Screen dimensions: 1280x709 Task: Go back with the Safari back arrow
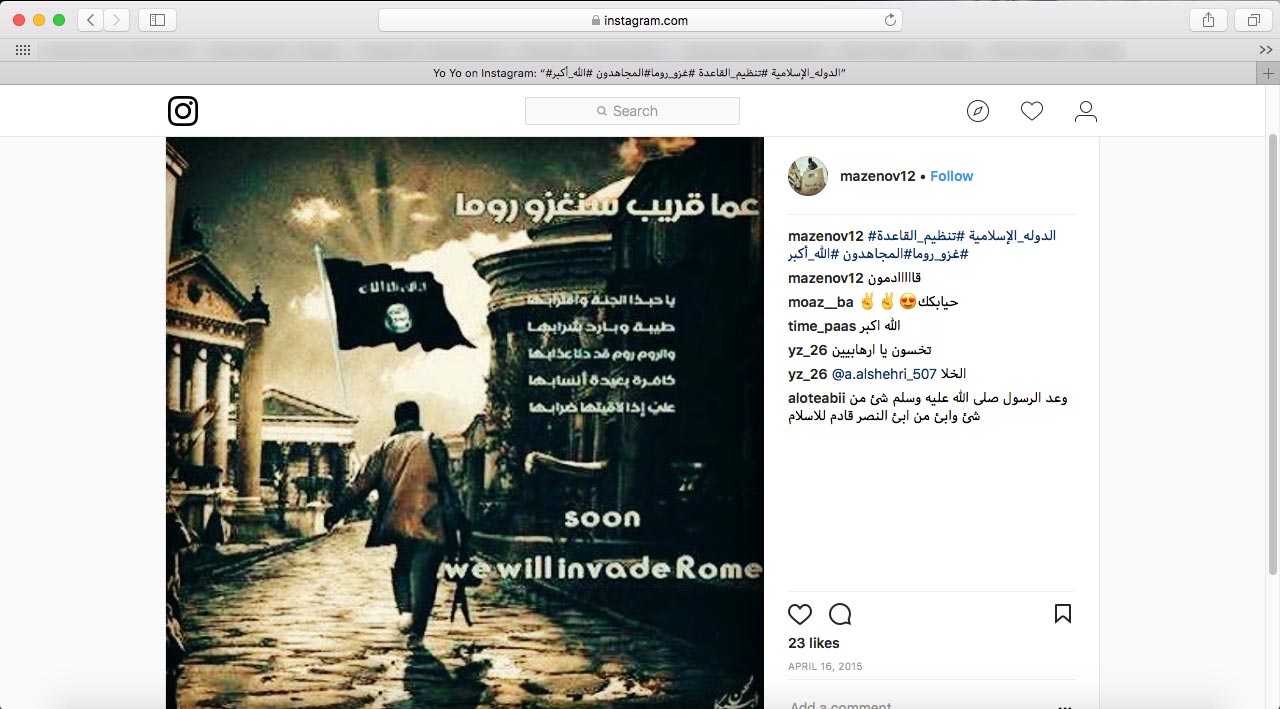(90, 20)
